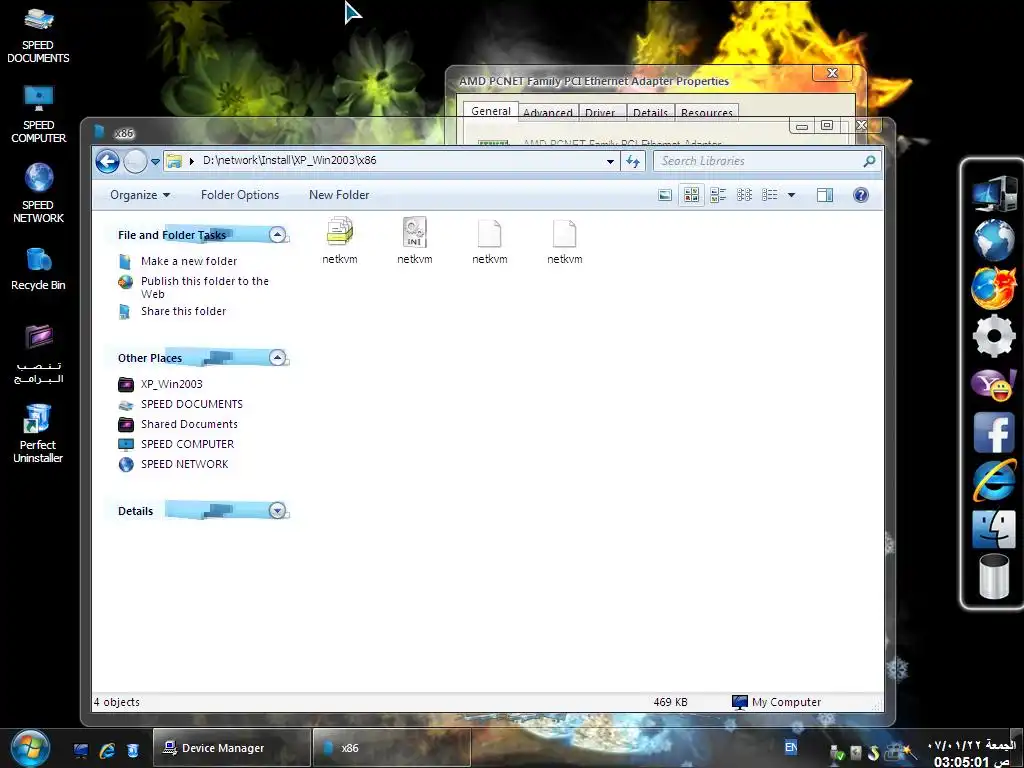Open SPEED DOCUMENTS desktop icon
The image size is (1024, 768).
[x=38, y=35]
